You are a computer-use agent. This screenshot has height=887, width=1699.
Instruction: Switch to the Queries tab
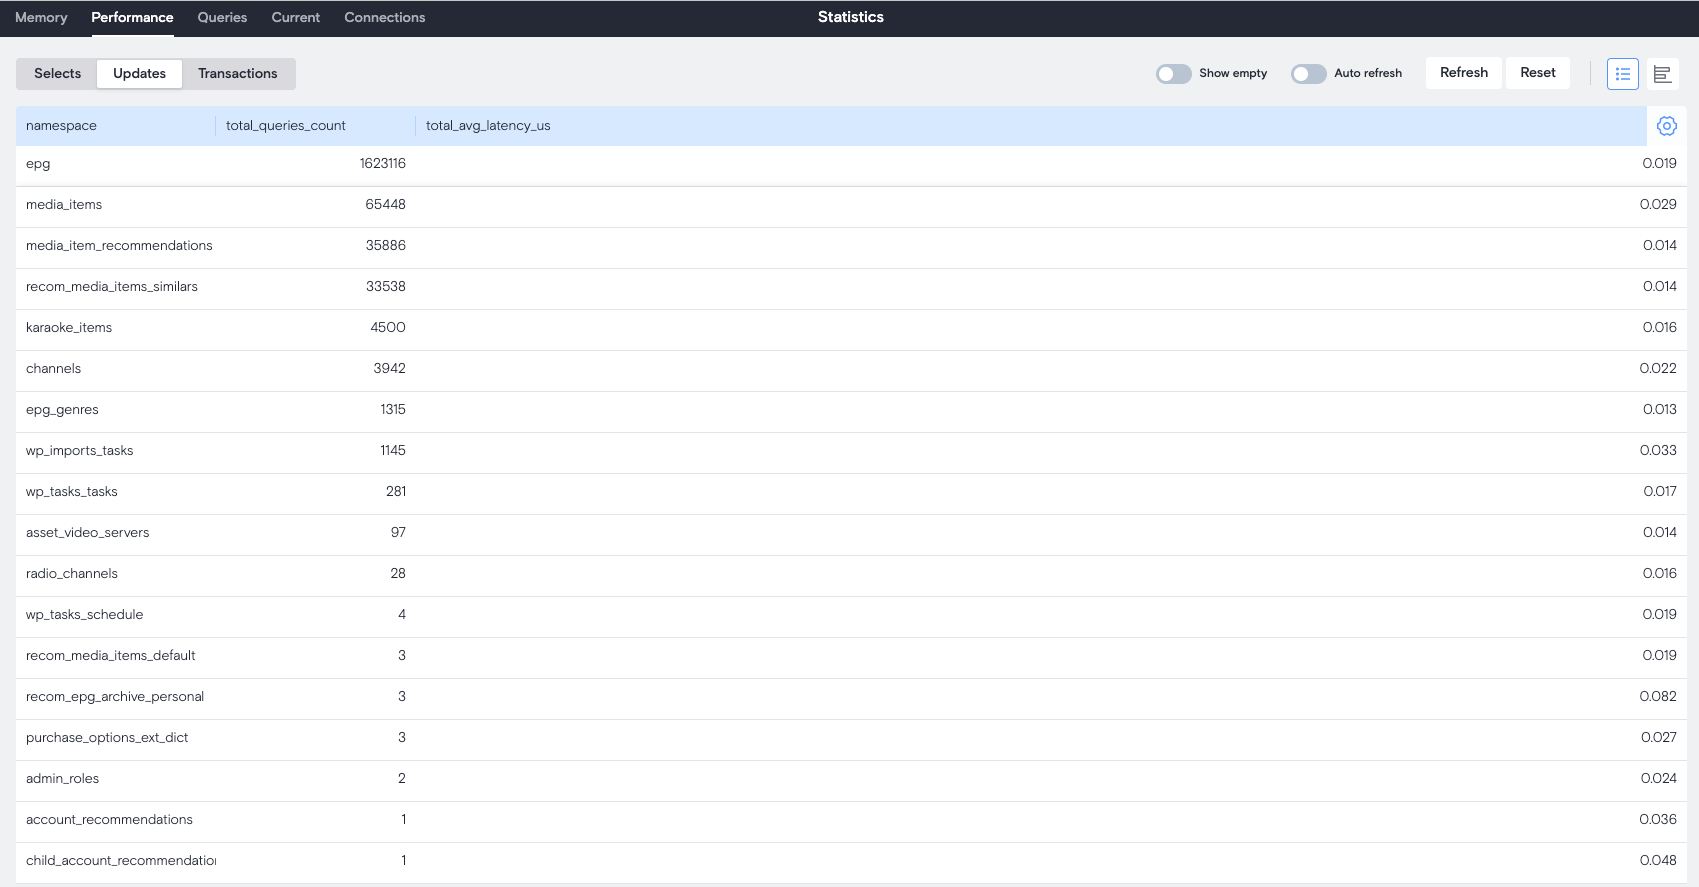pos(222,18)
